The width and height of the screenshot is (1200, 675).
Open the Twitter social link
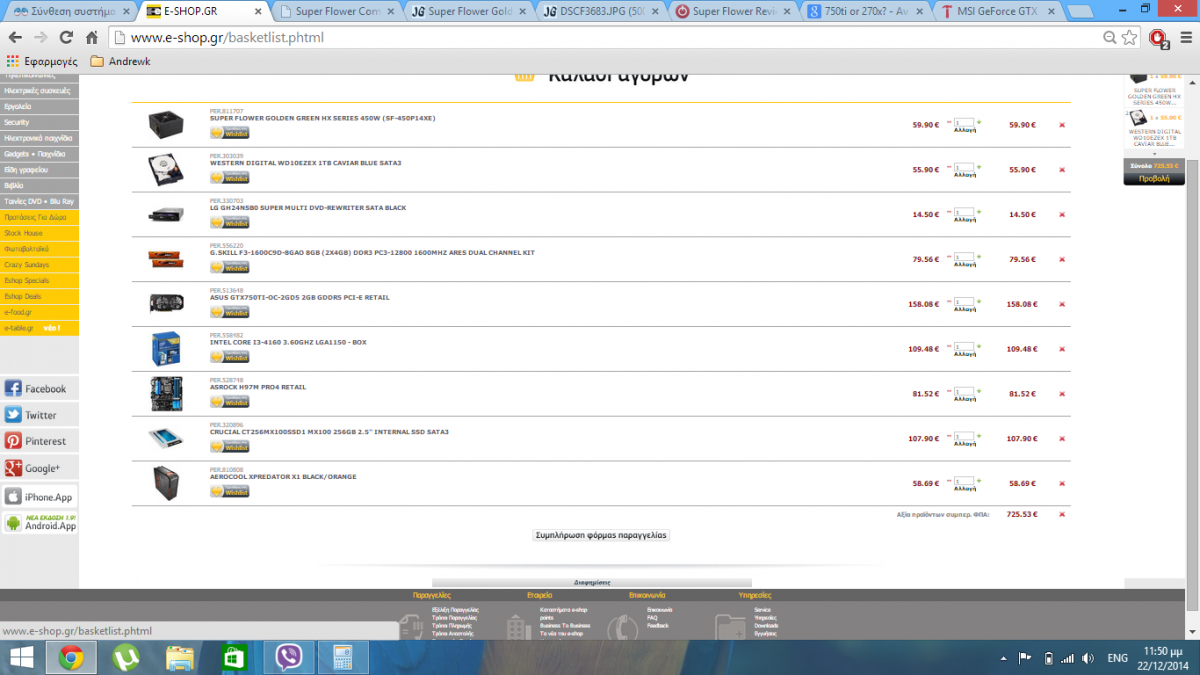coord(39,415)
